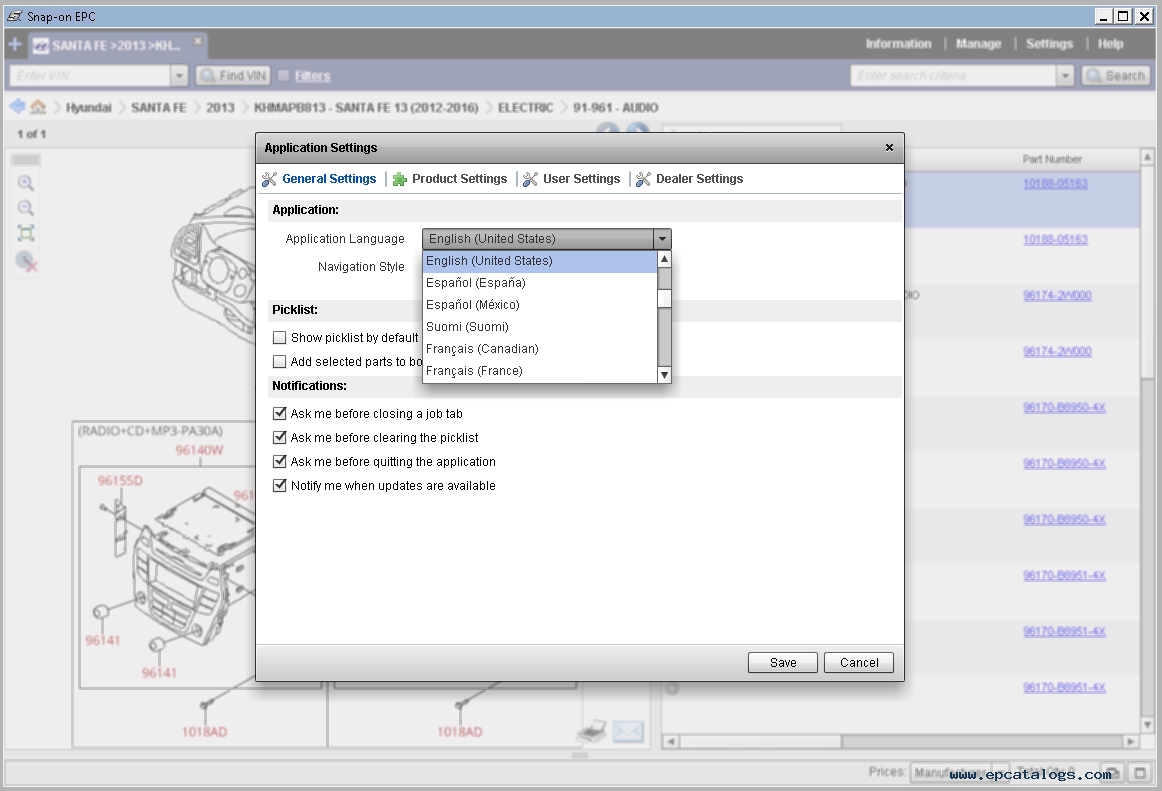Maximize the Snap-on EPC window
Viewport: 1162px width, 791px height.
pyautogui.click(x=1123, y=16)
